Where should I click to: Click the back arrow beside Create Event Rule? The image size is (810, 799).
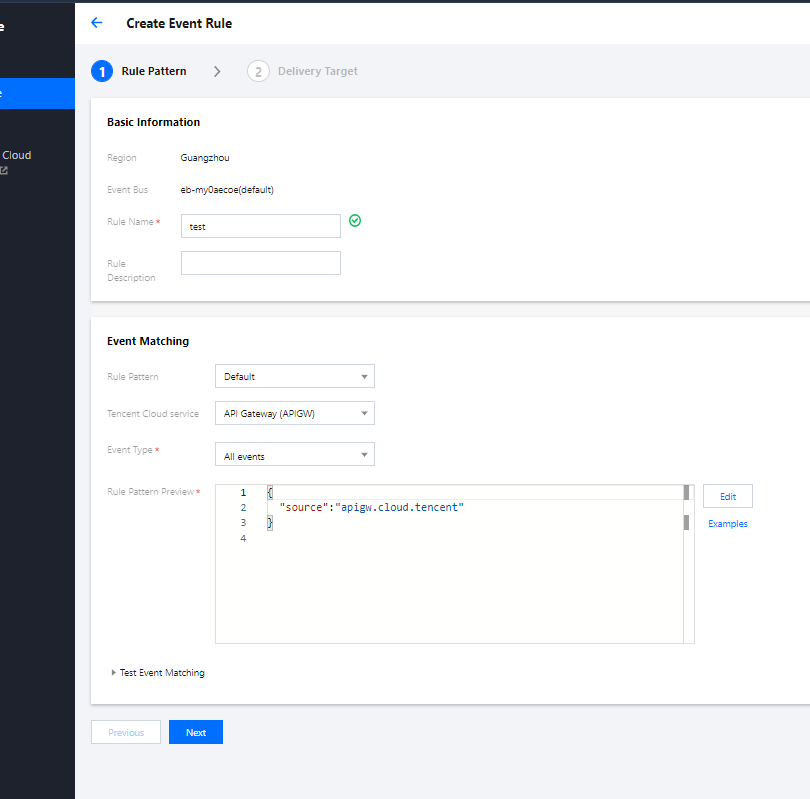(x=96, y=23)
